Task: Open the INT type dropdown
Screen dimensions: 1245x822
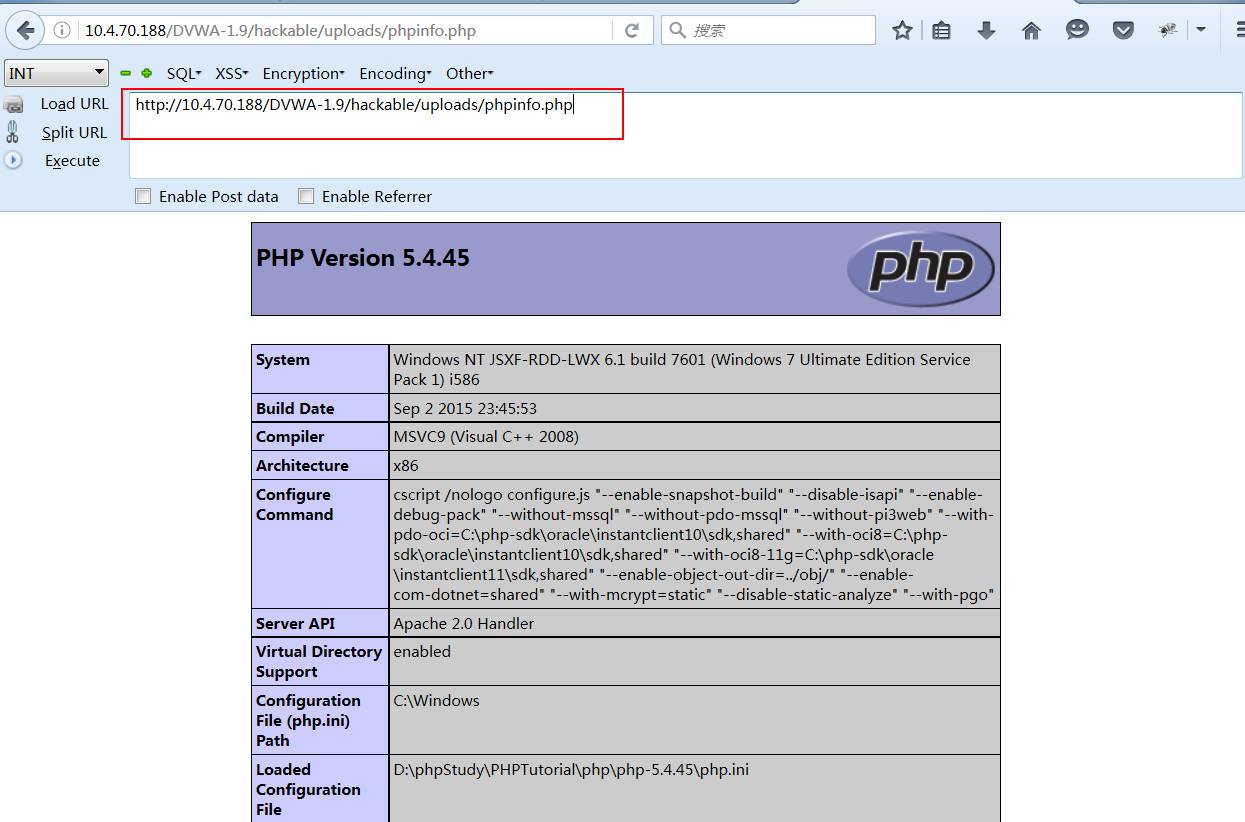Action: pos(57,73)
